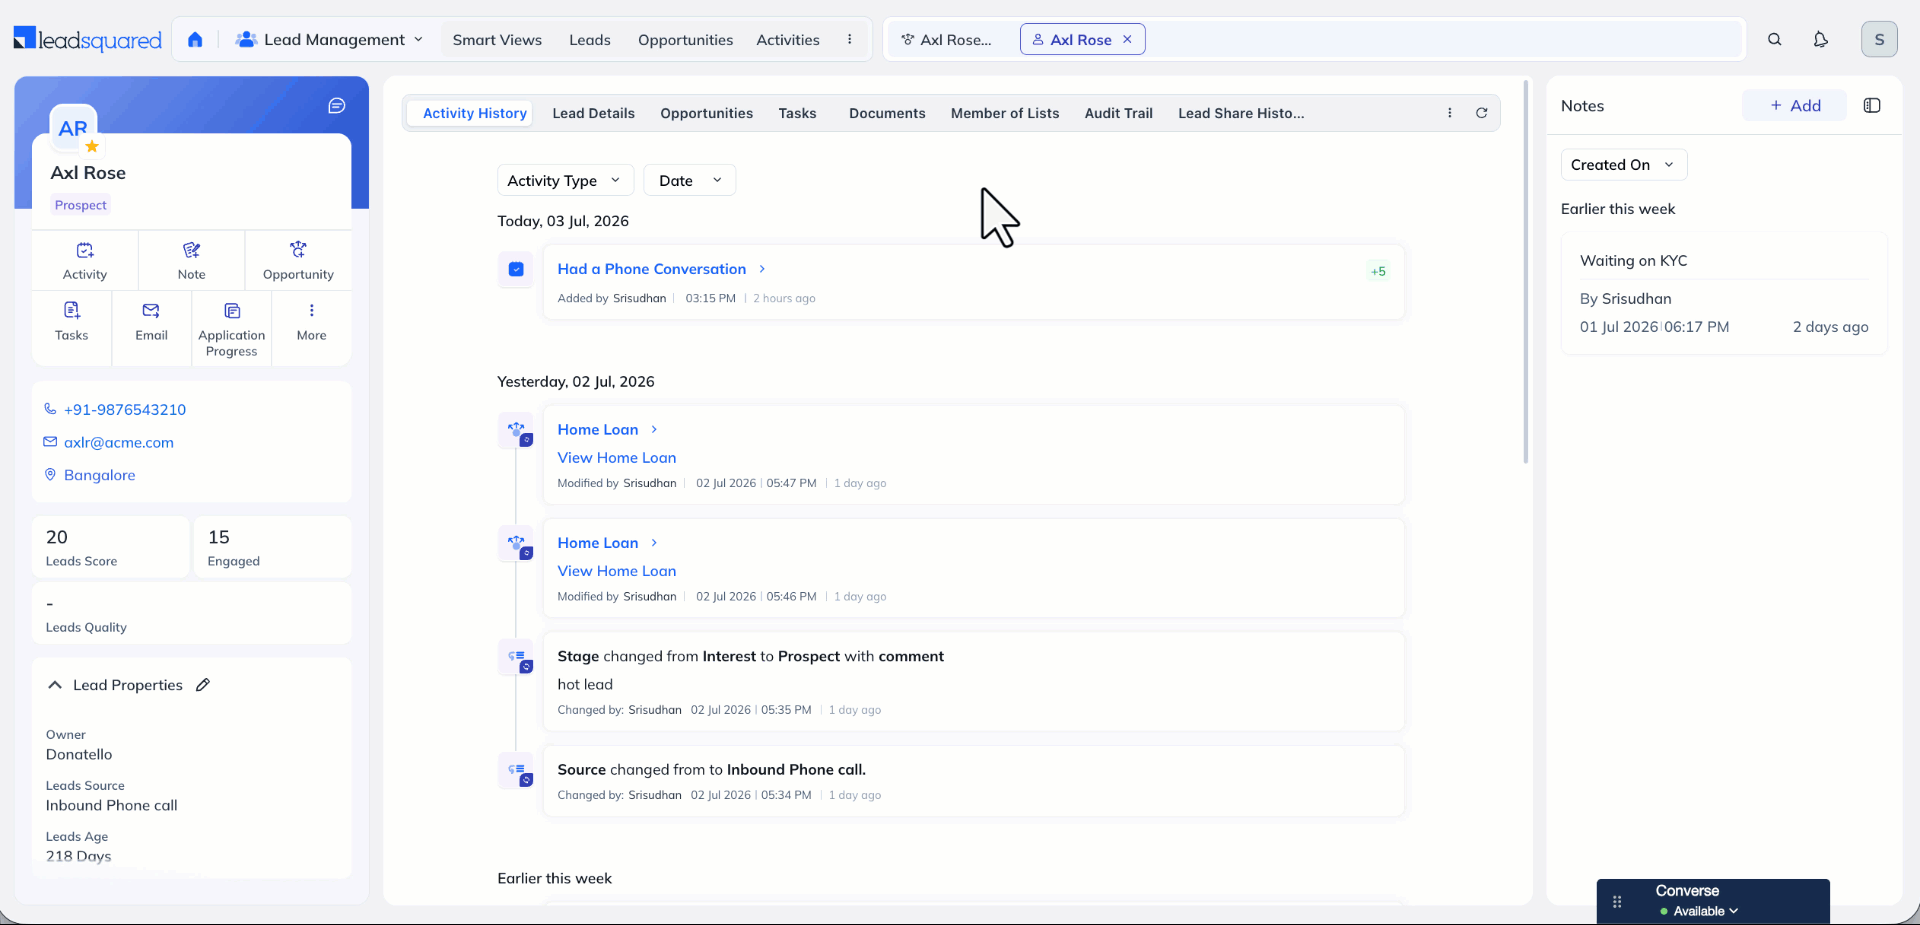
Task: Grab the Converse widget drag handle
Action: [1617, 902]
